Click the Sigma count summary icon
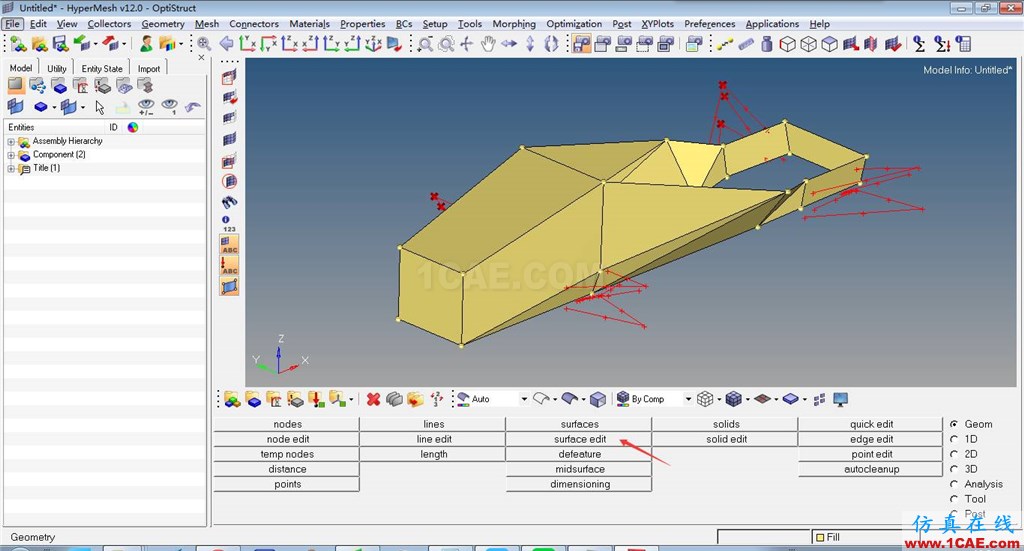 [x=919, y=44]
